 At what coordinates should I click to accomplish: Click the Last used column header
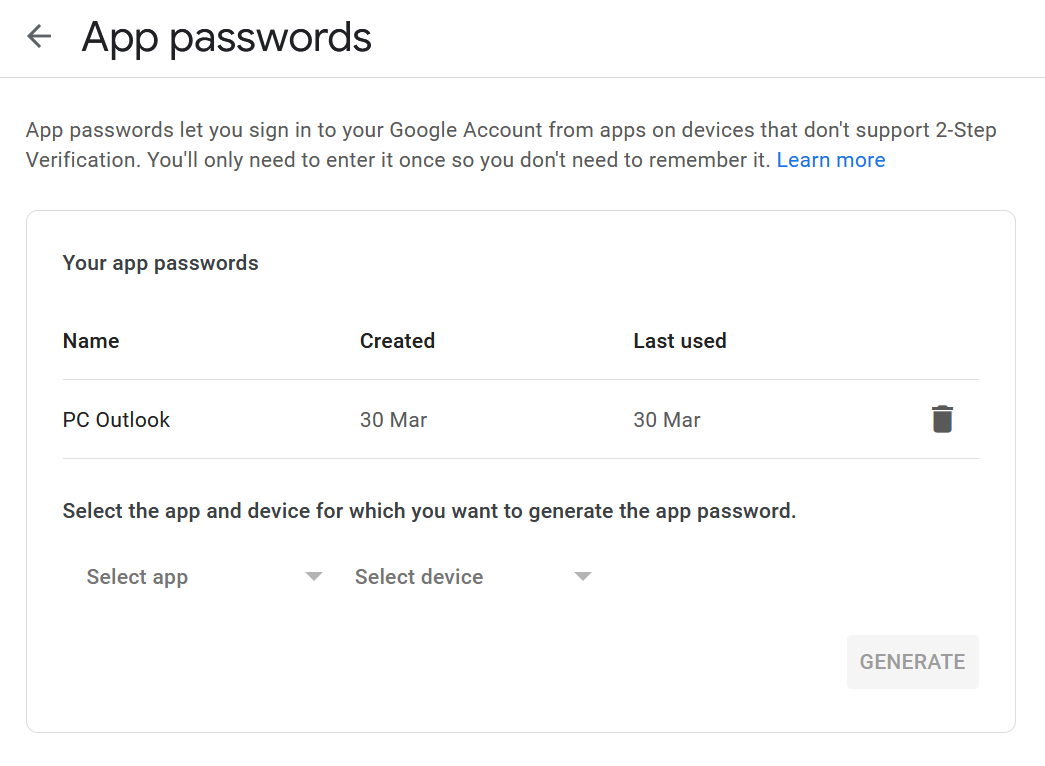pos(680,340)
